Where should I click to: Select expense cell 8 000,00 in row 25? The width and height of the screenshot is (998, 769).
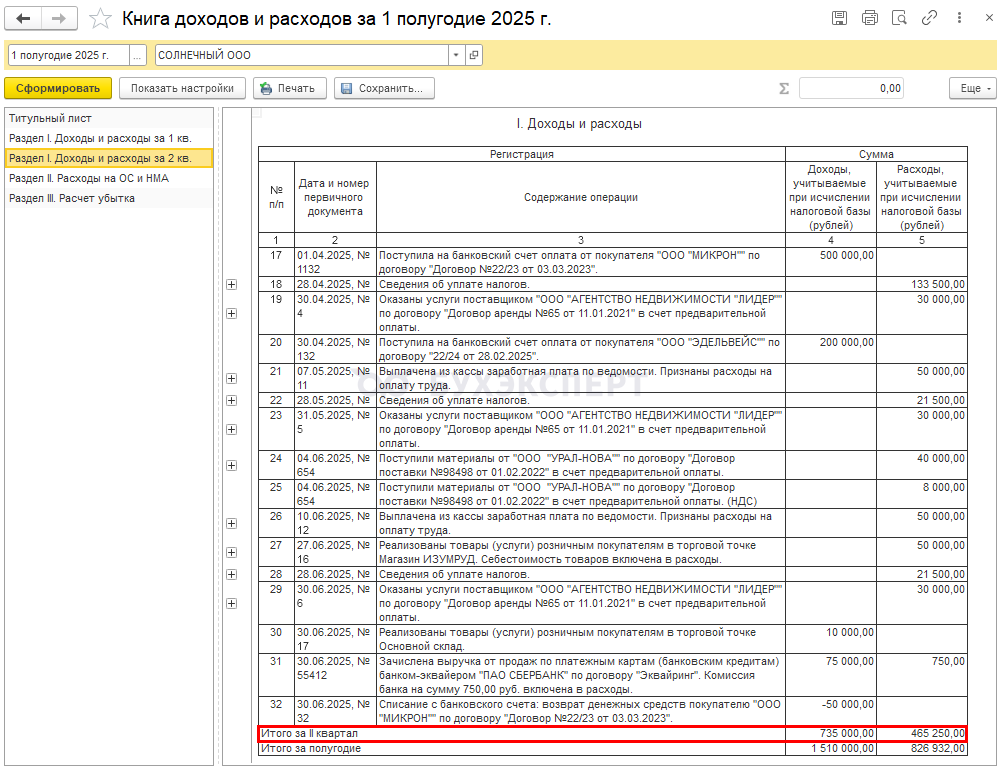pos(922,494)
